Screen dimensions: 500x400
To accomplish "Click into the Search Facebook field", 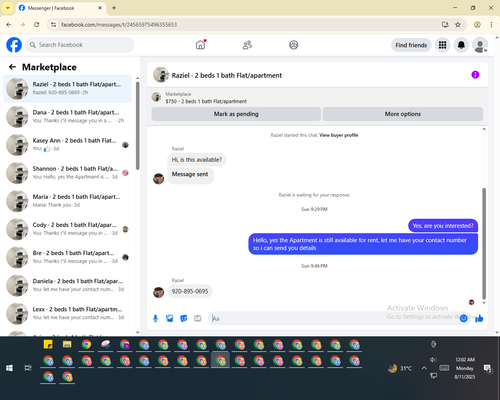I will tap(80, 45).
